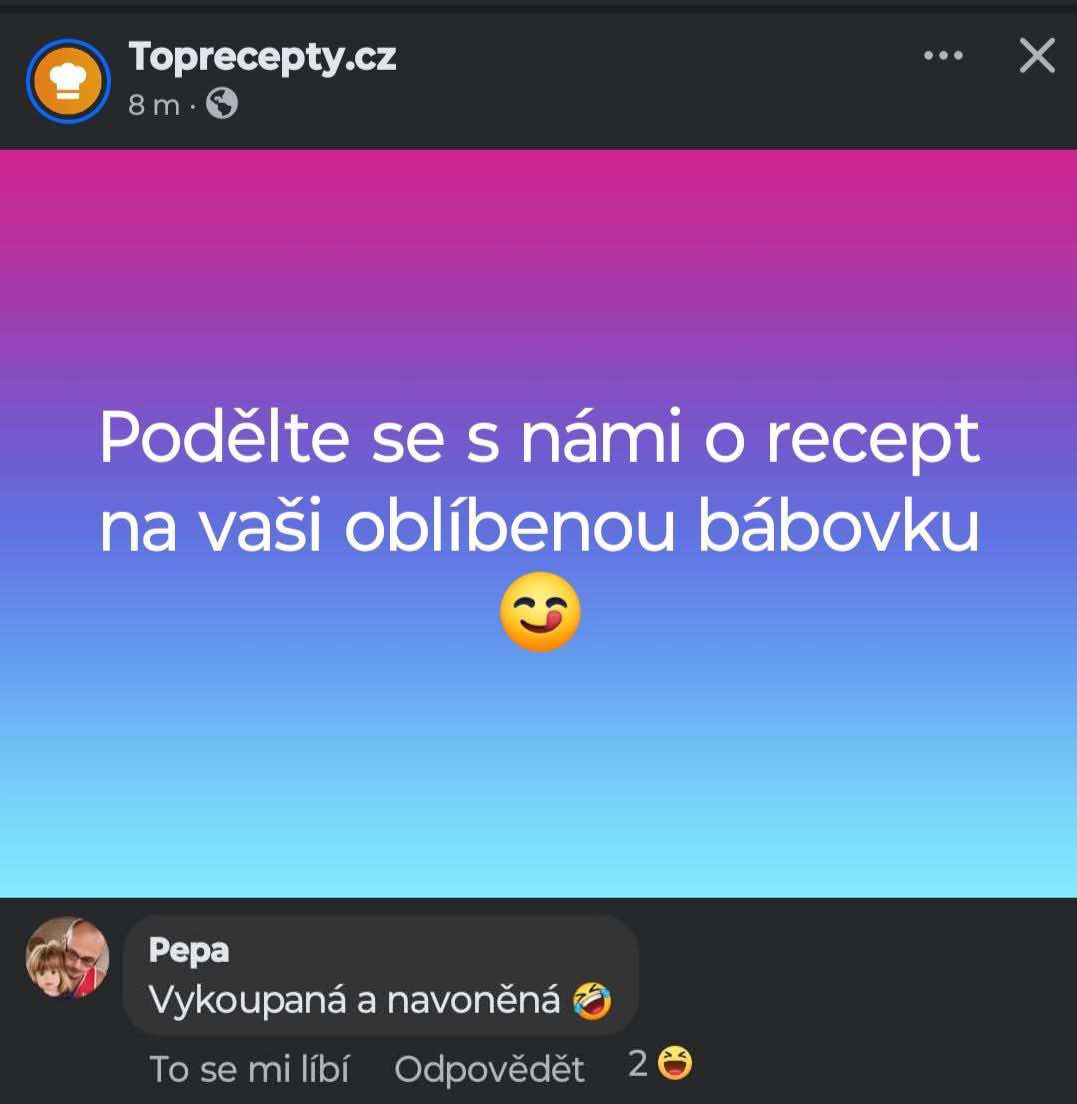Open Pepa's profile photo
The height and width of the screenshot is (1104, 1077).
pyautogui.click(x=68, y=958)
